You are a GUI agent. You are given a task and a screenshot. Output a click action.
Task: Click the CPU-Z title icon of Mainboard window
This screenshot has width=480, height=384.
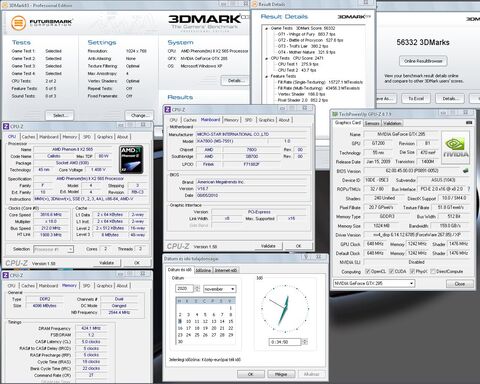click(168, 109)
